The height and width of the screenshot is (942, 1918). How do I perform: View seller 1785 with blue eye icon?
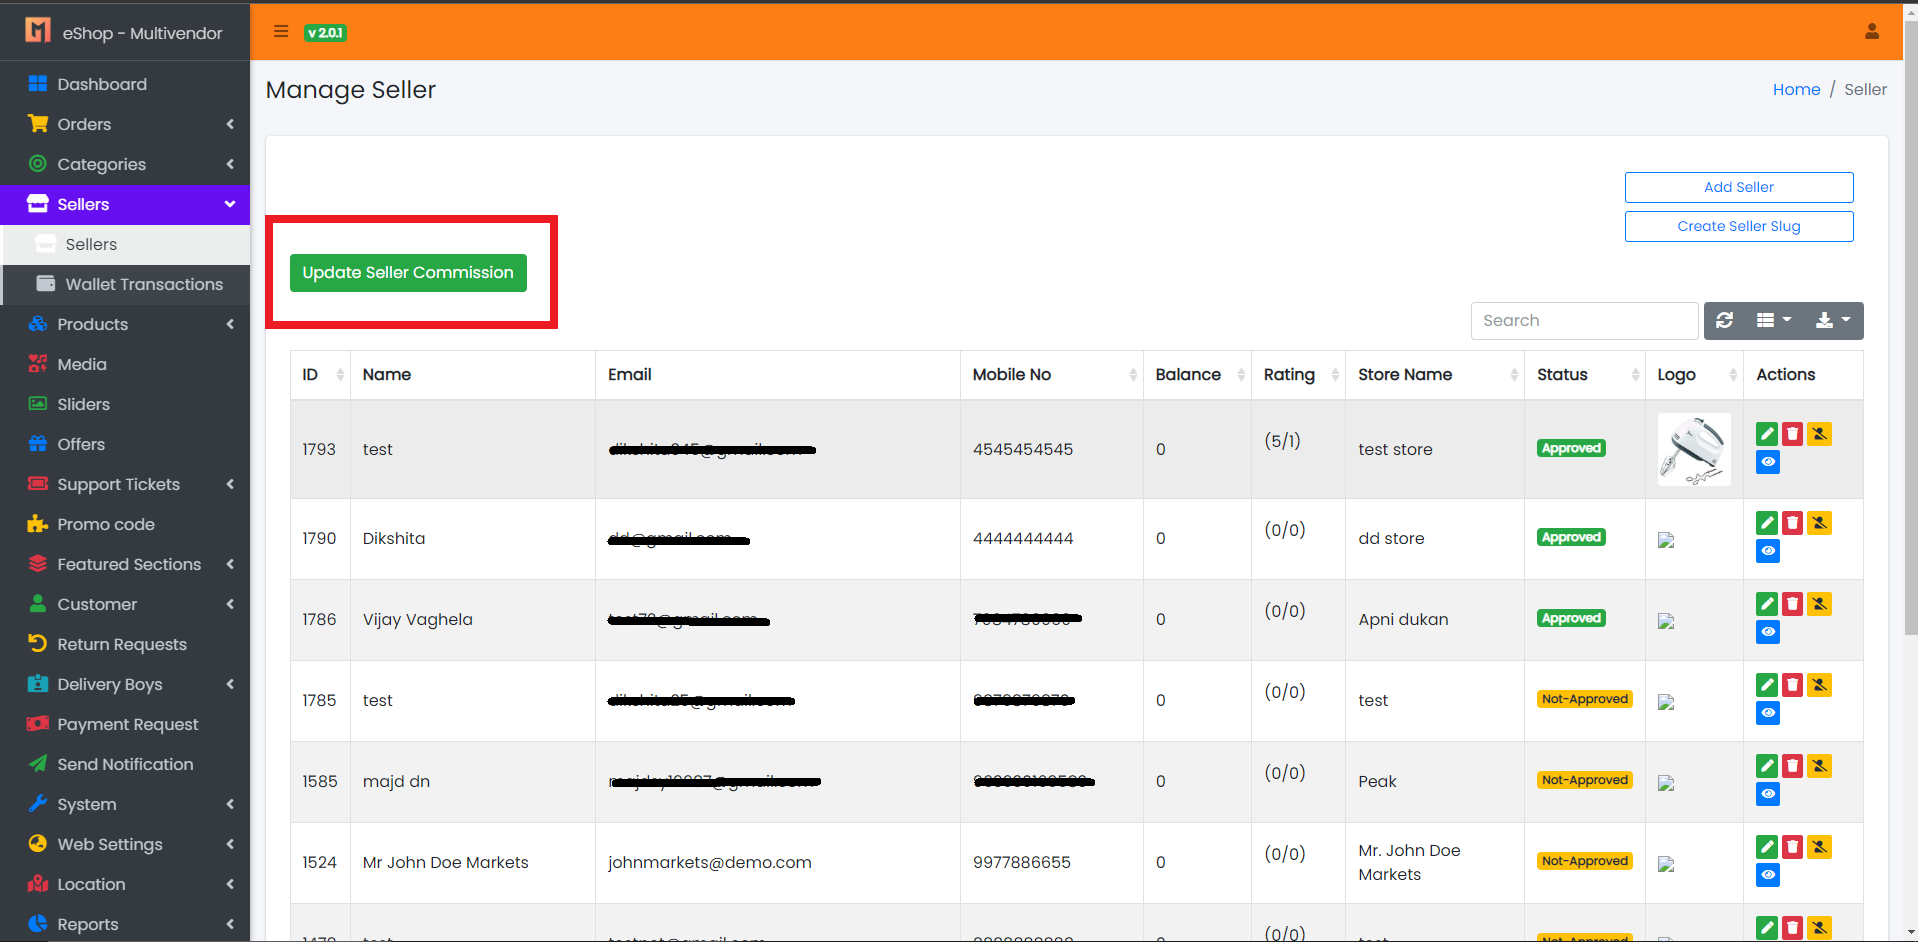1768,713
